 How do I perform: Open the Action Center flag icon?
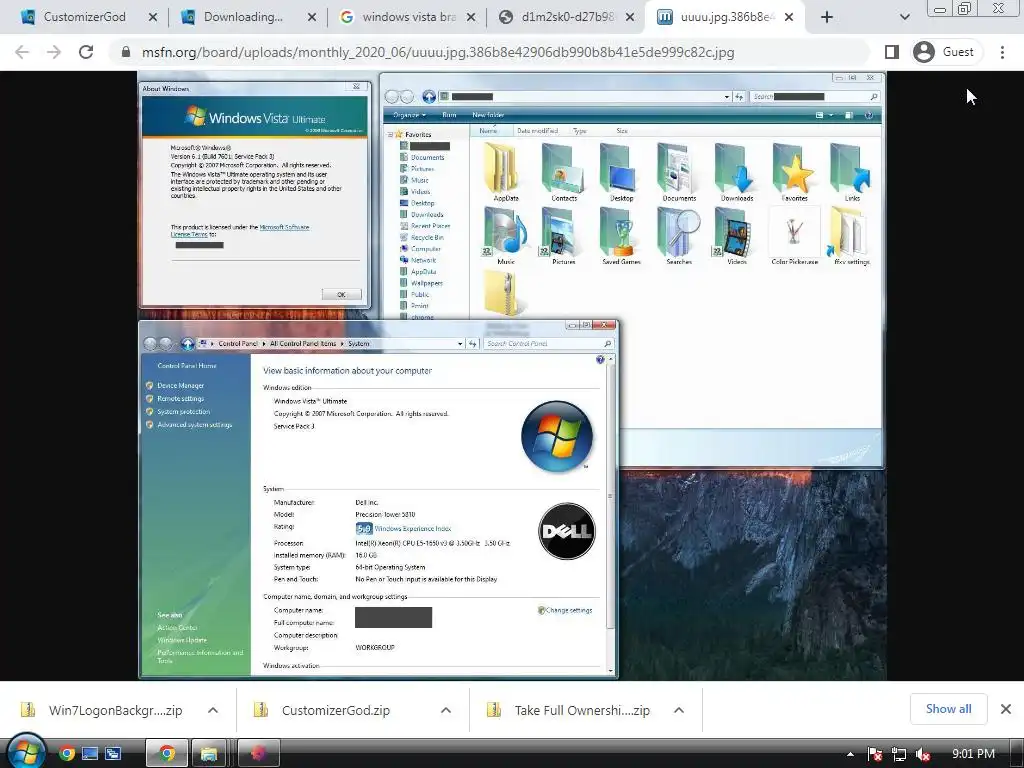875,754
